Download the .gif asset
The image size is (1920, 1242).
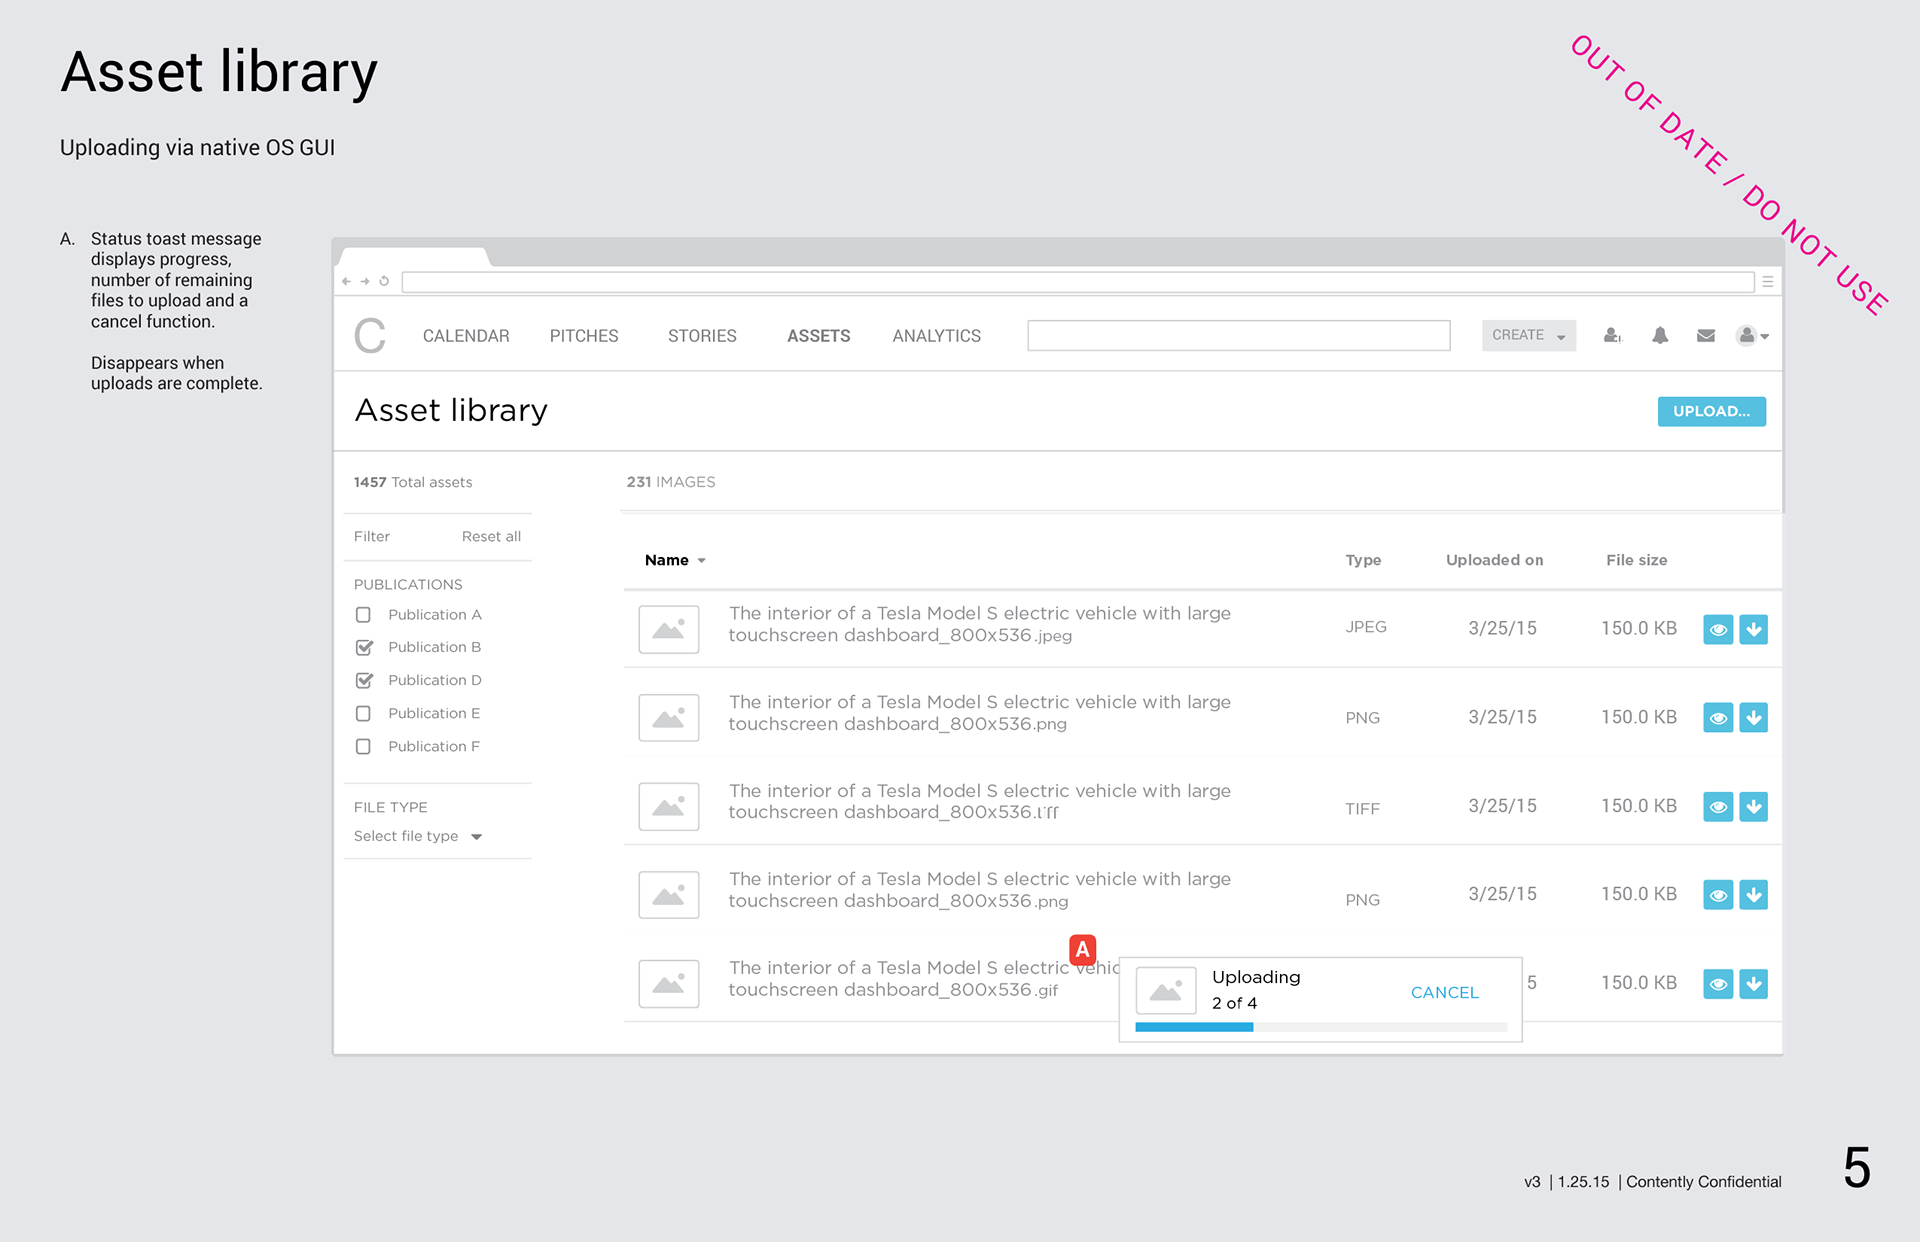[1753, 984]
